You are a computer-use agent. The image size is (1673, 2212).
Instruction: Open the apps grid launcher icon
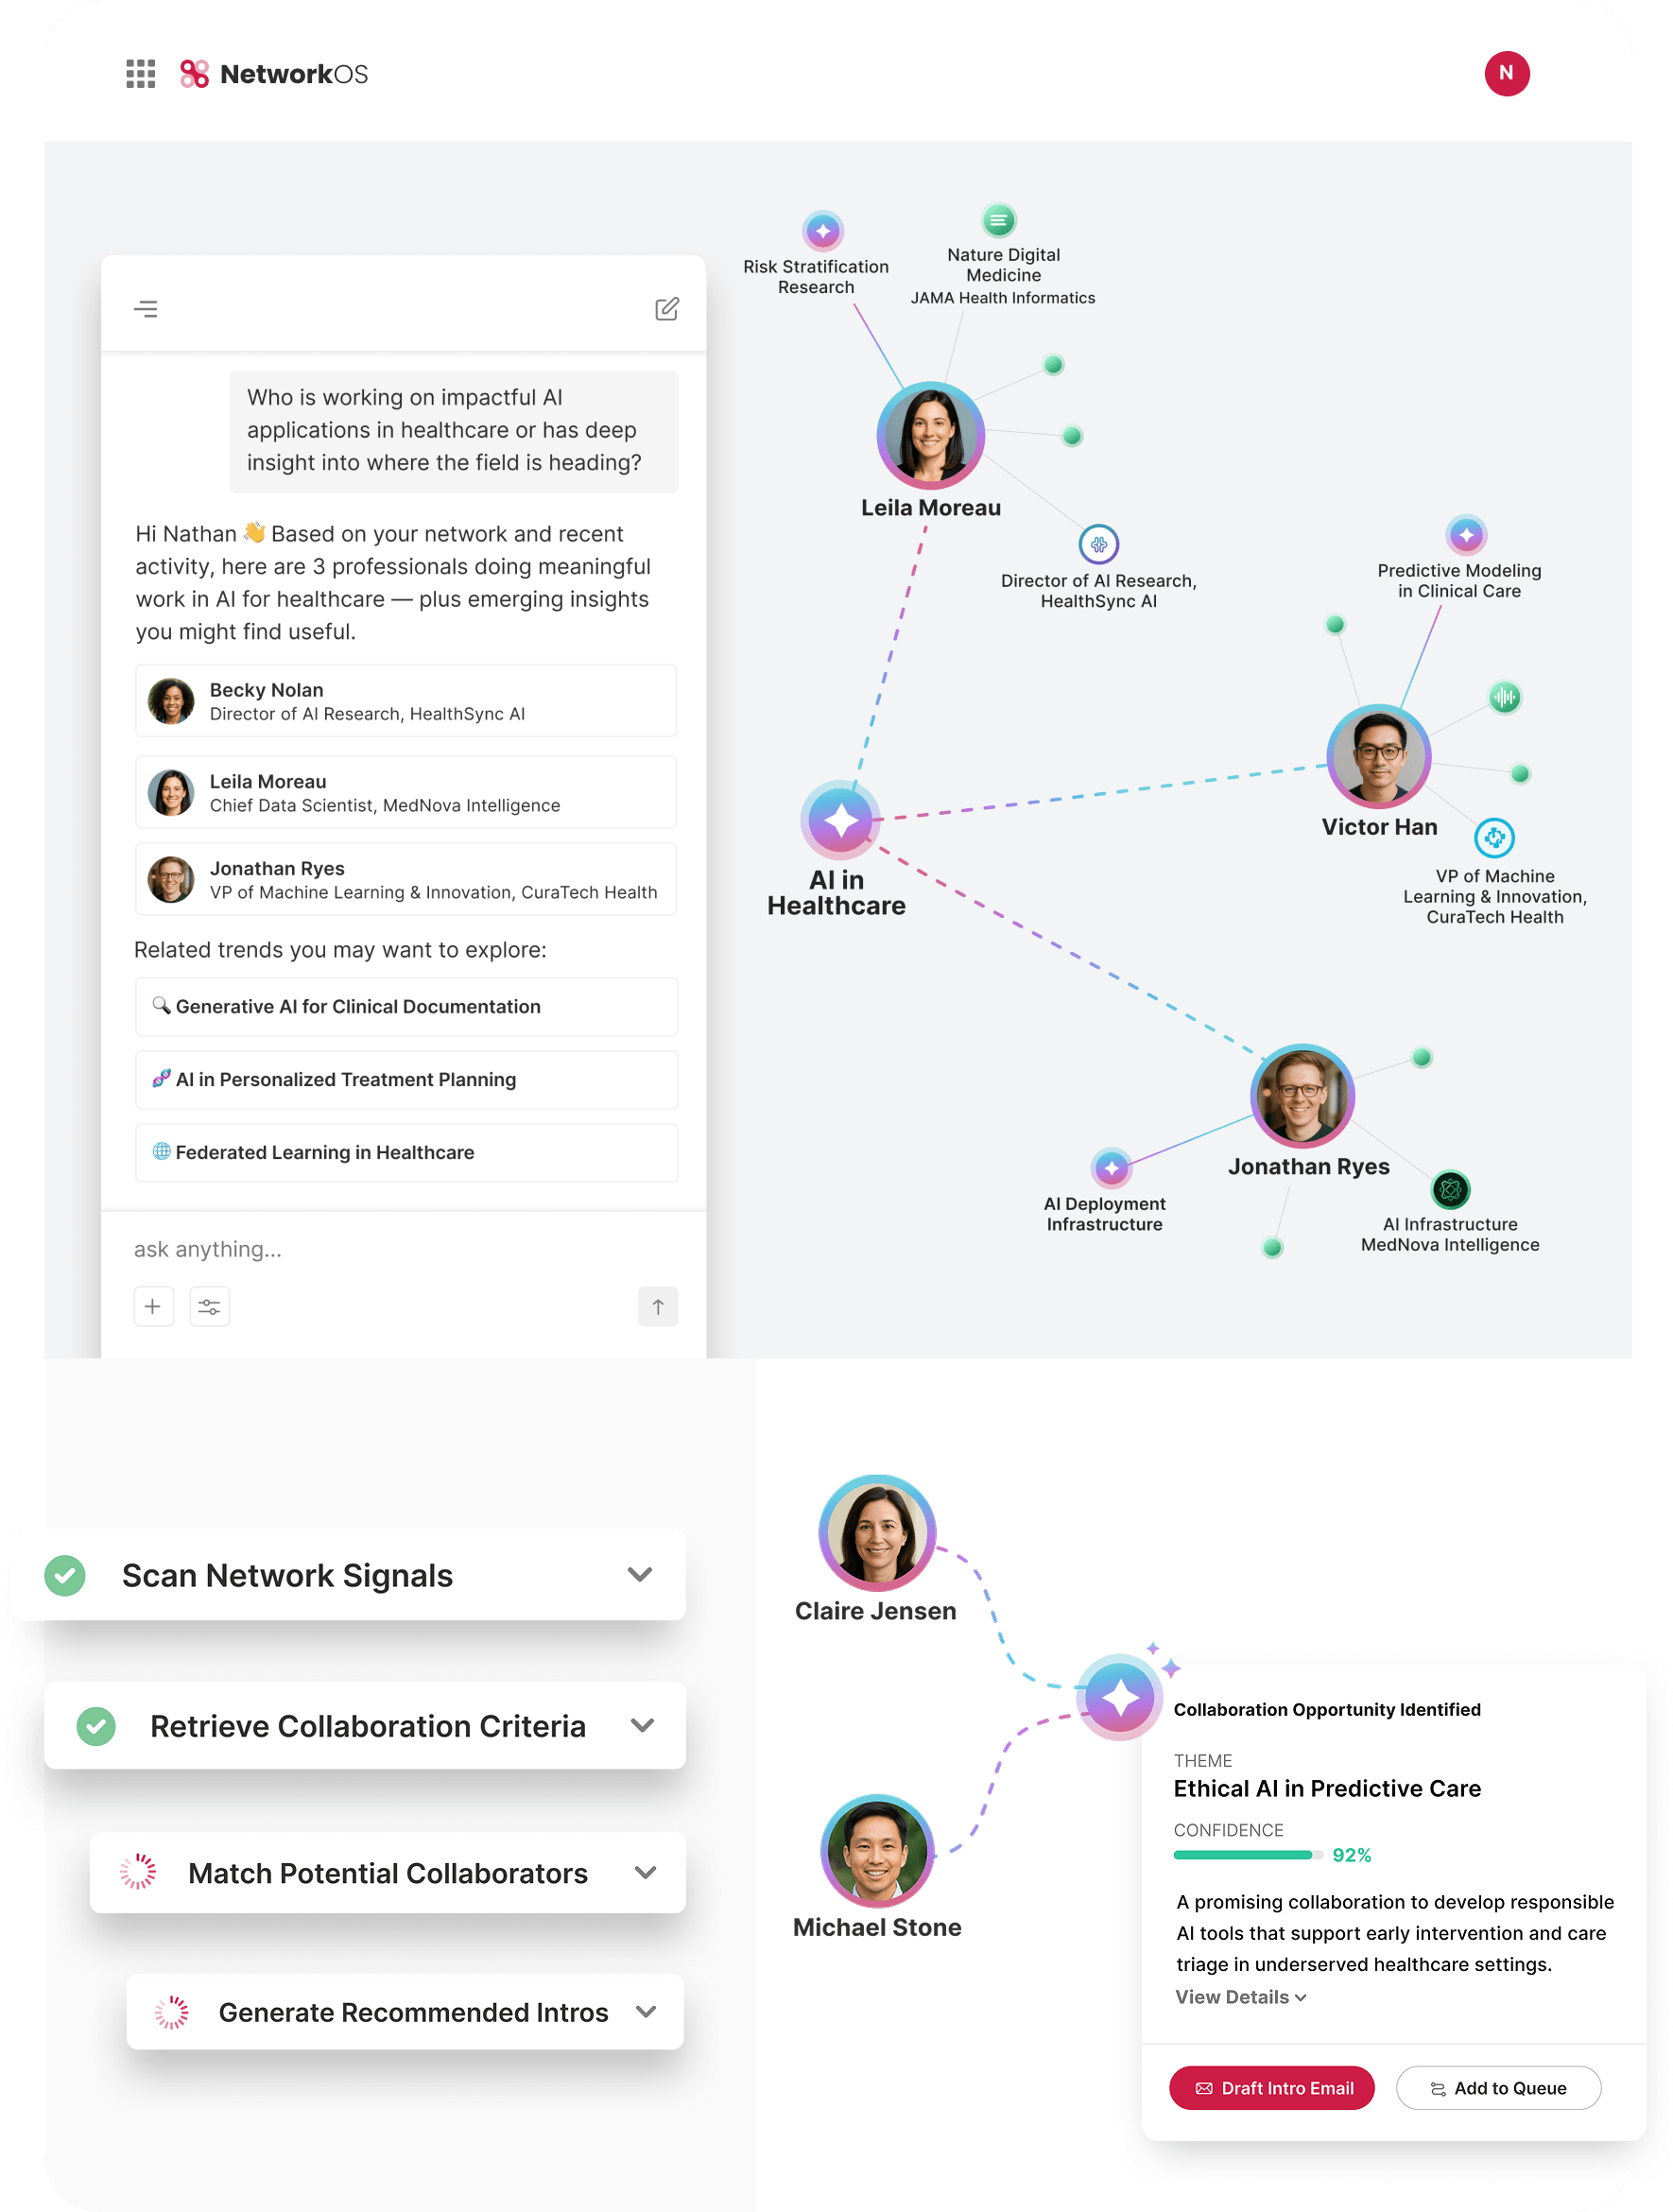(x=140, y=74)
